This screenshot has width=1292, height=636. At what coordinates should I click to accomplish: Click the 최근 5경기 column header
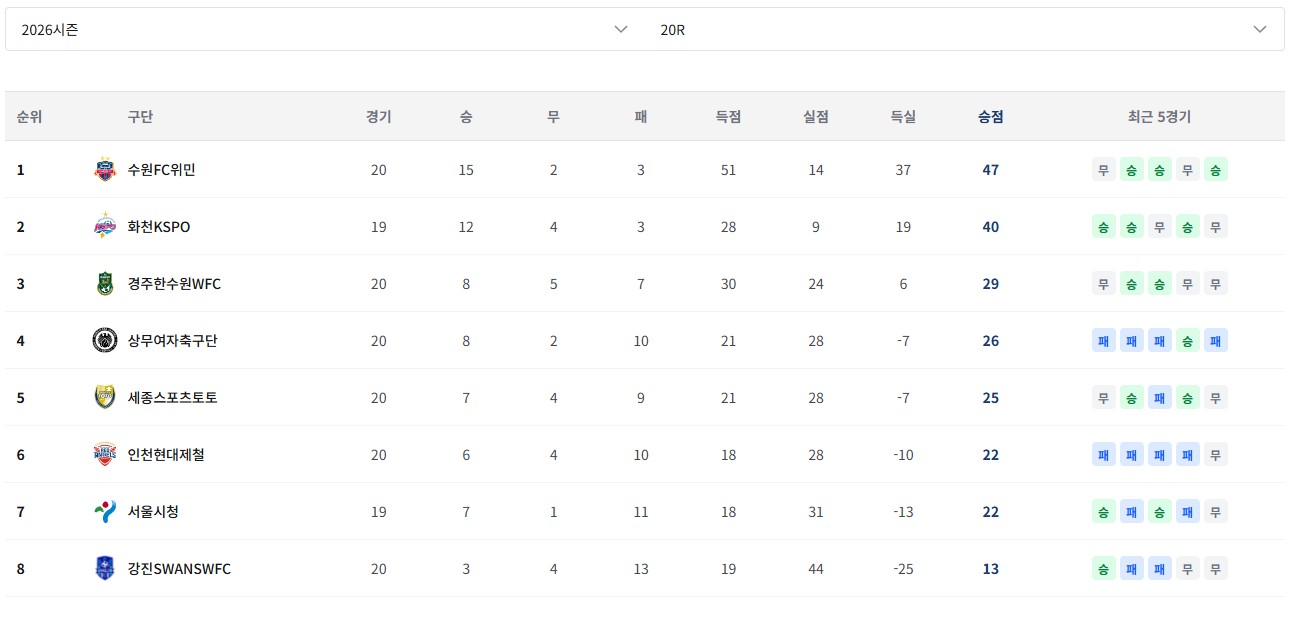1159,117
